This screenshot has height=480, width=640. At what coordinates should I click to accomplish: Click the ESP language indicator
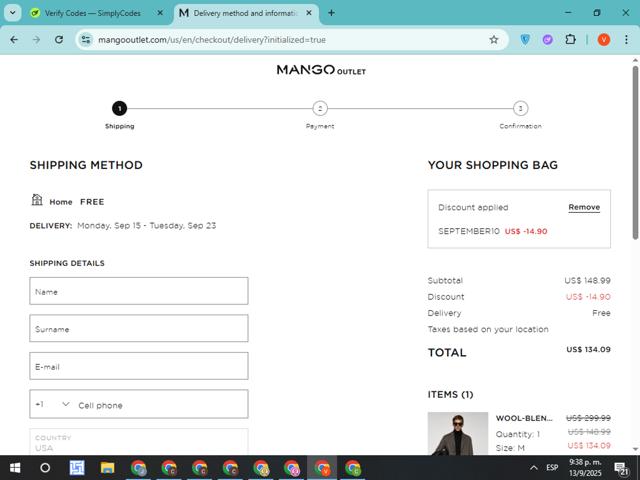(x=552, y=468)
